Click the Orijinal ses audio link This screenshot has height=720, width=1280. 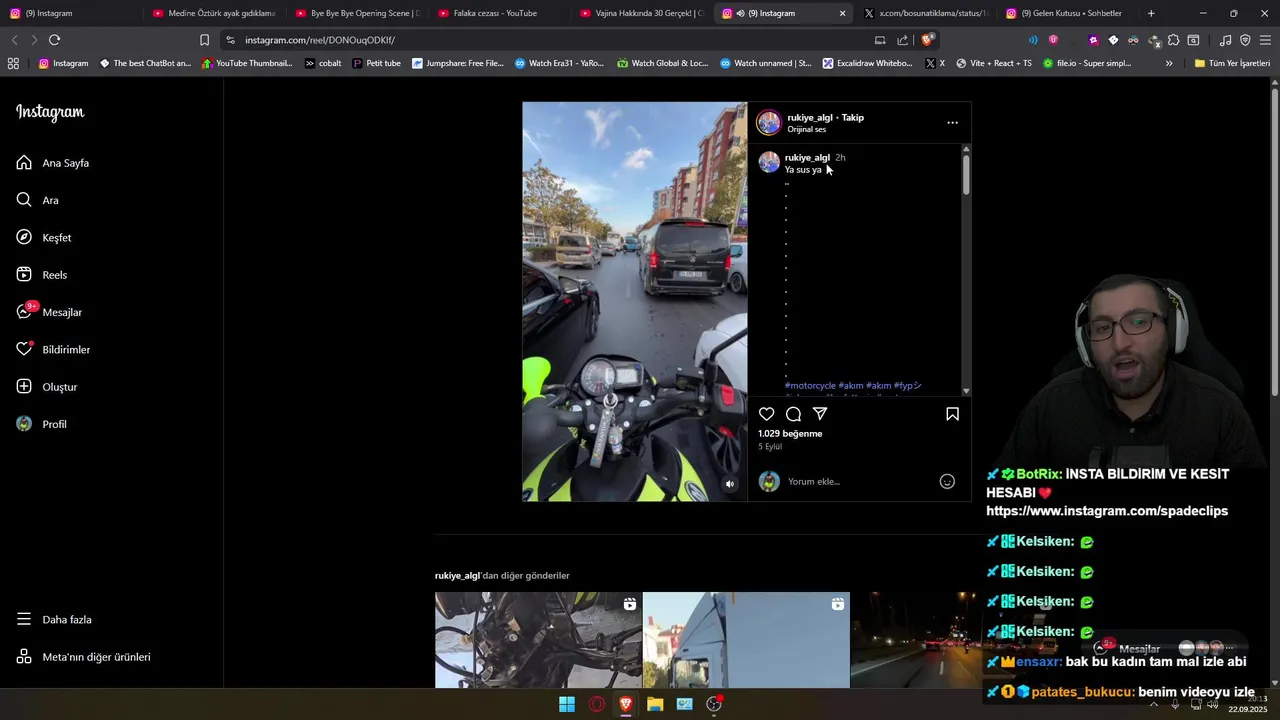pyautogui.click(x=806, y=129)
